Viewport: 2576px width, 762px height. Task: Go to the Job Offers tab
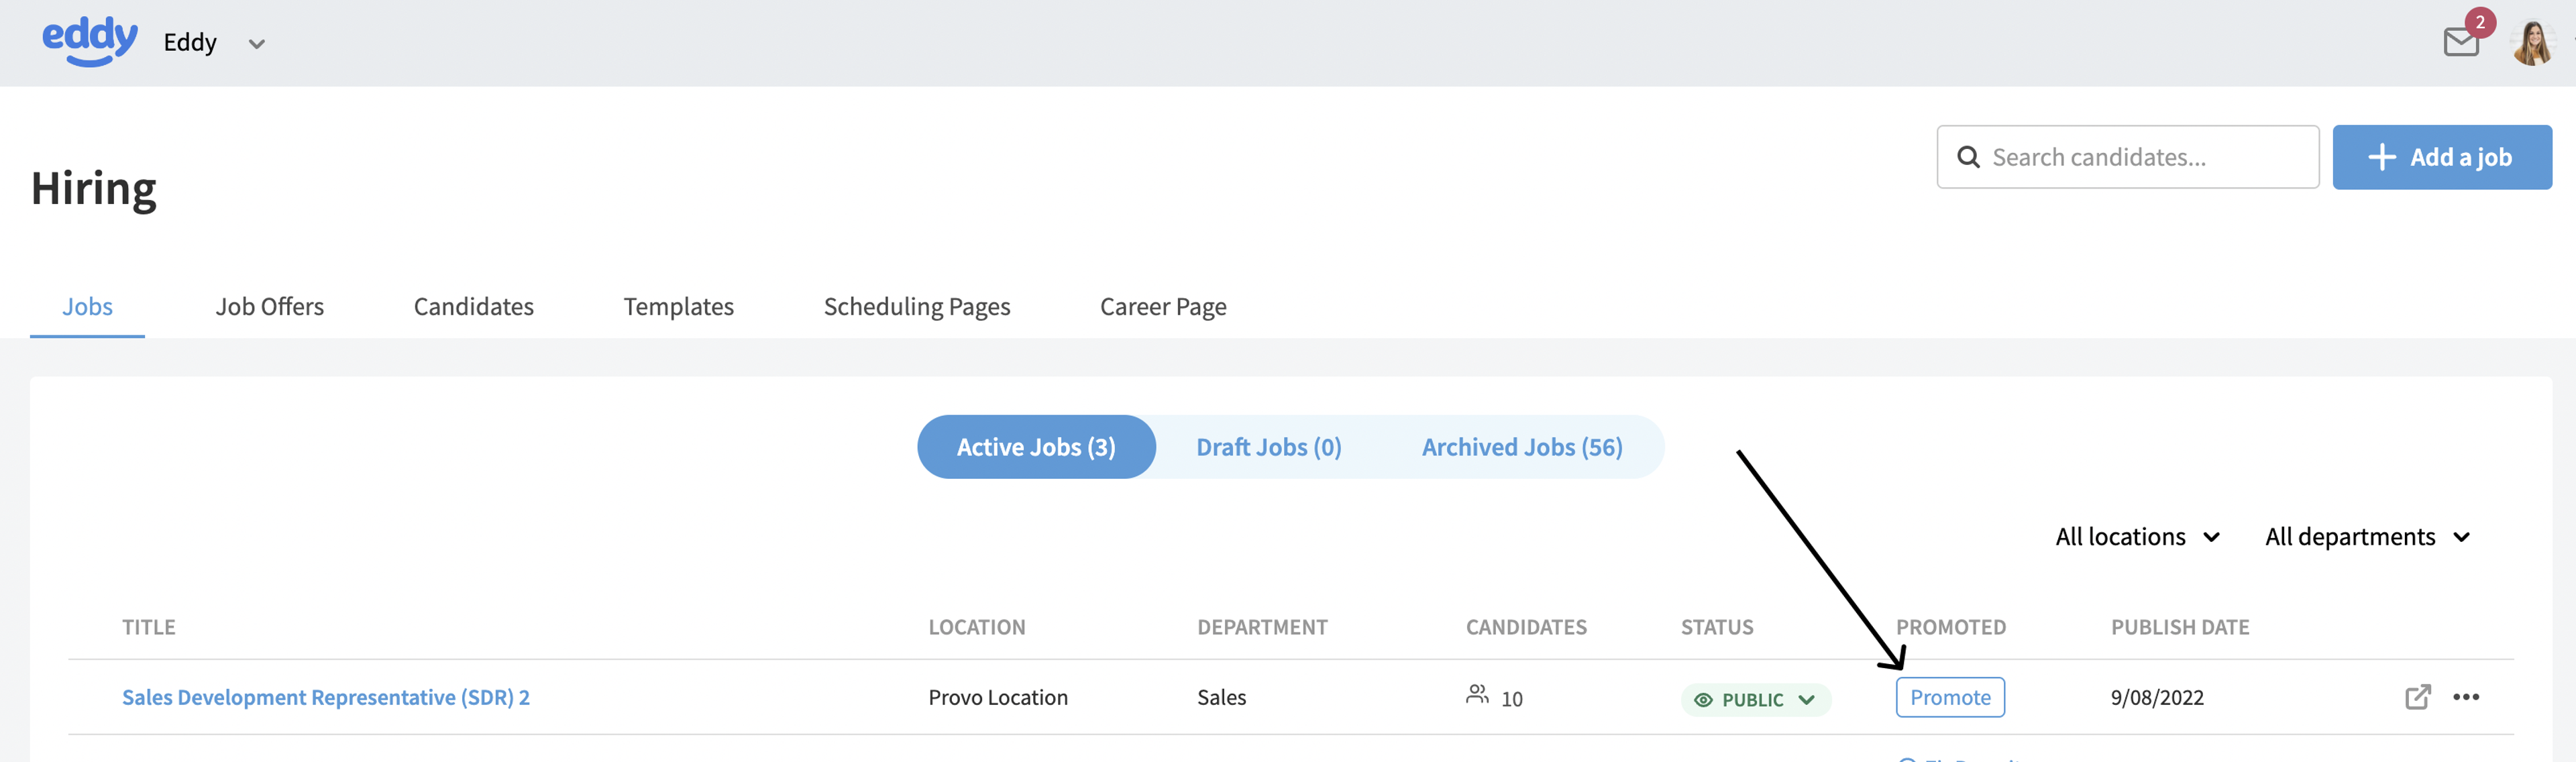[x=270, y=307]
